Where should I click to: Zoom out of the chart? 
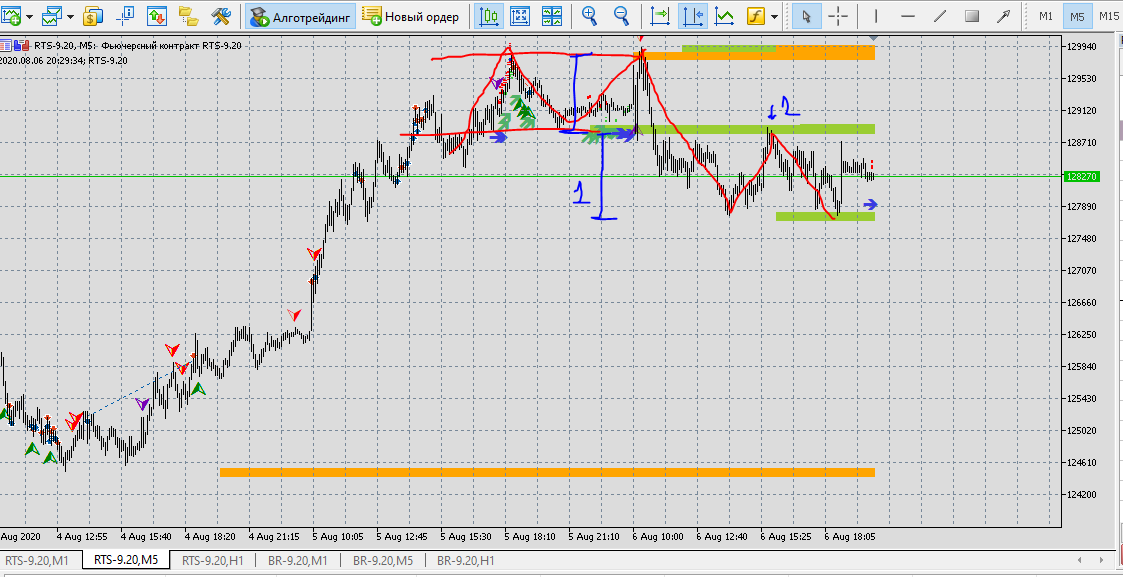point(622,16)
